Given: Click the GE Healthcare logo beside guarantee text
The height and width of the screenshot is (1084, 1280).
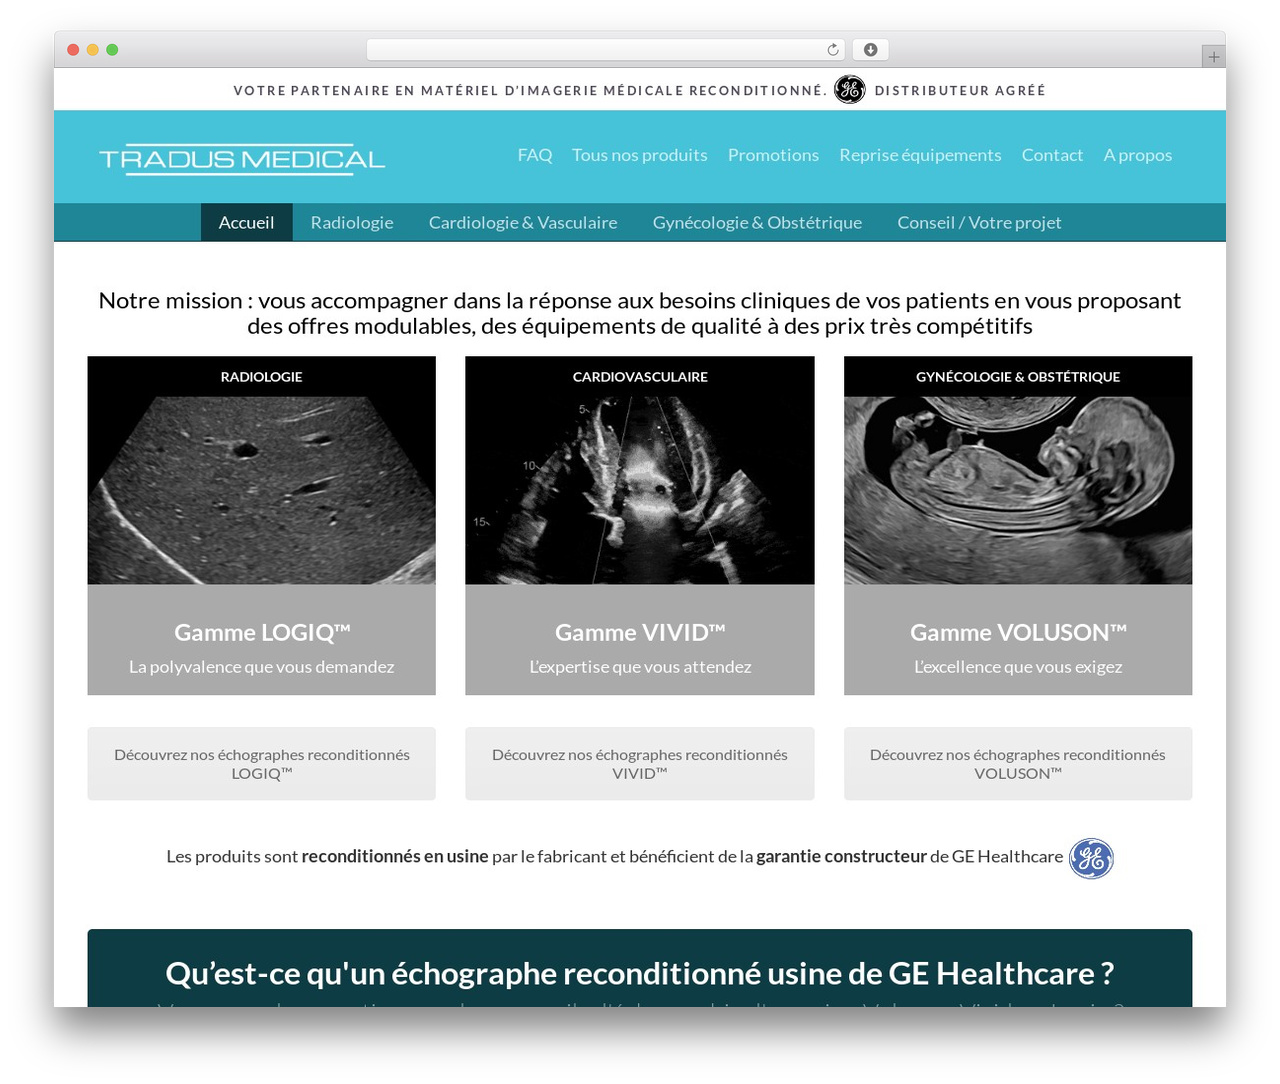Looking at the screenshot, I should click(1091, 858).
